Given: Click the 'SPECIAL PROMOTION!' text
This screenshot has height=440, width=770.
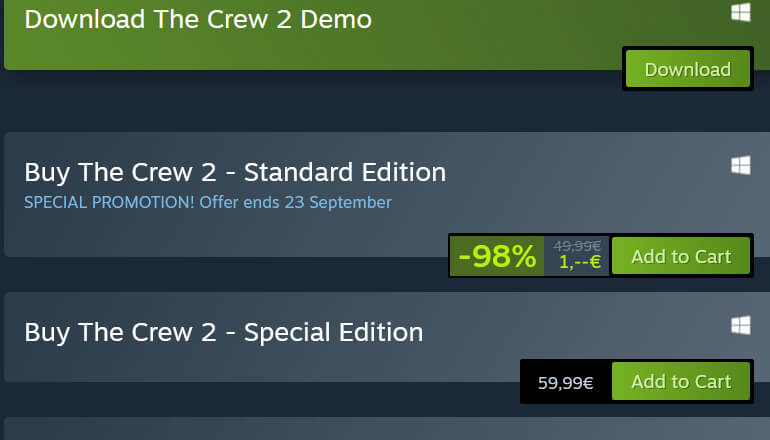Looking at the screenshot, I should pyautogui.click(x=110, y=202).
